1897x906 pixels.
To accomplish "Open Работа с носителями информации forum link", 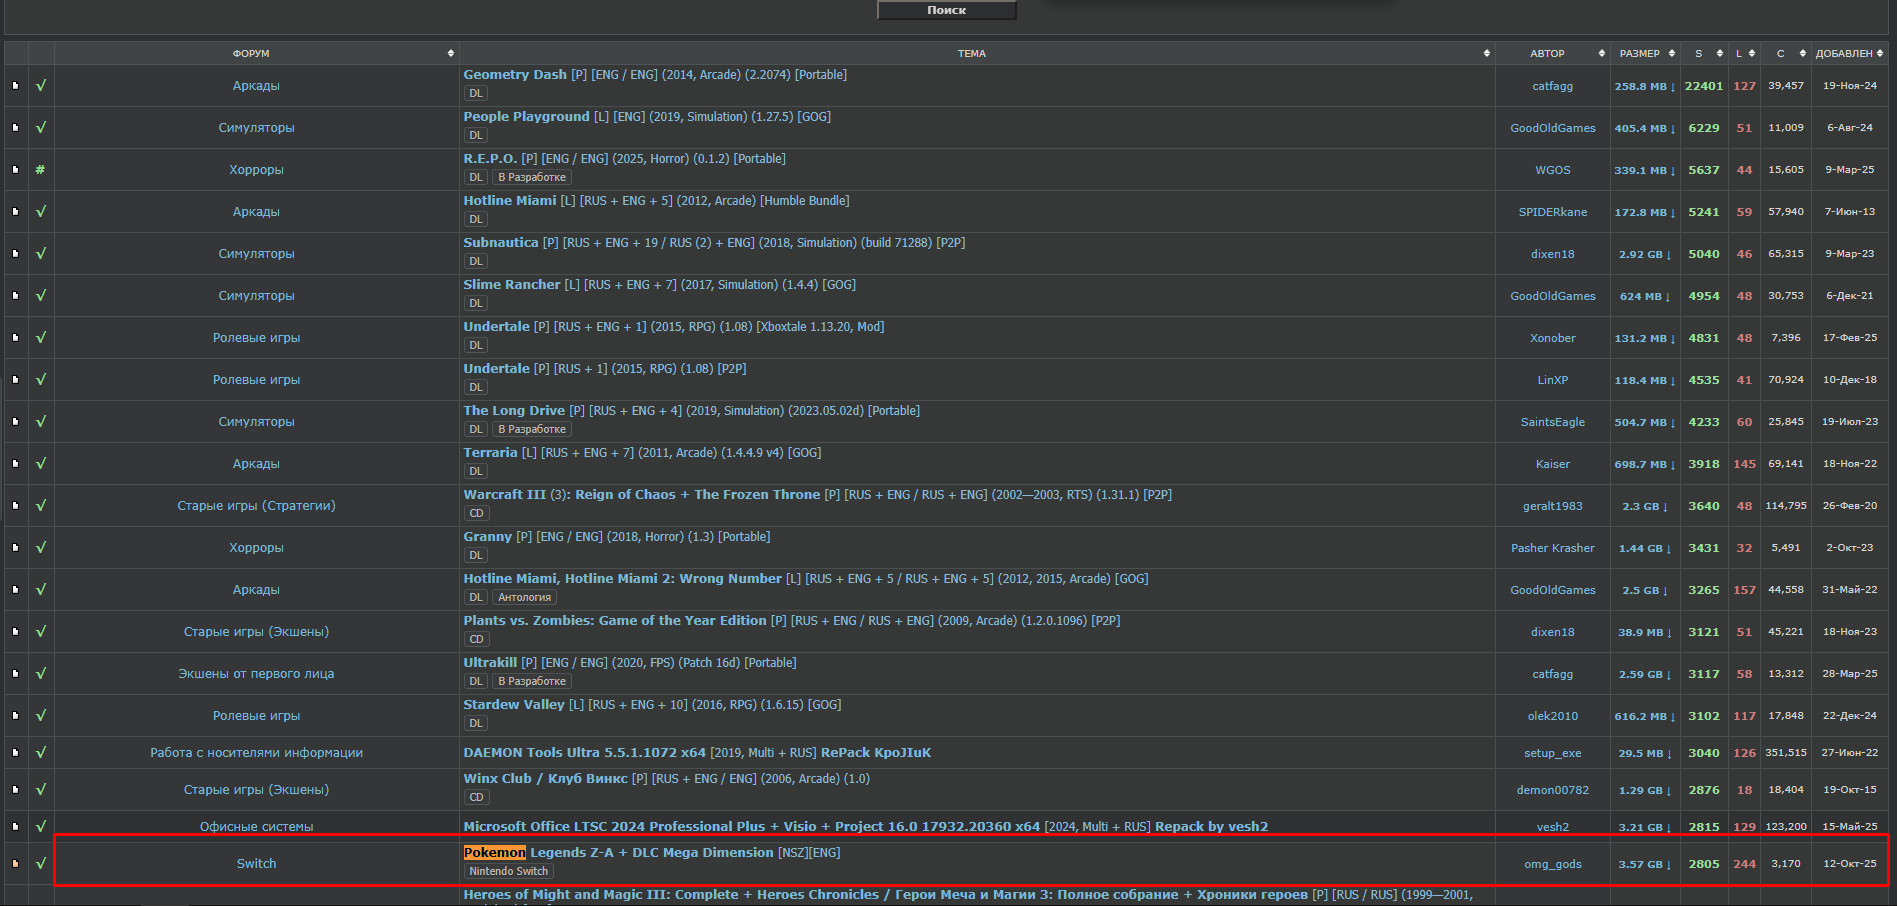I will click(256, 753).
